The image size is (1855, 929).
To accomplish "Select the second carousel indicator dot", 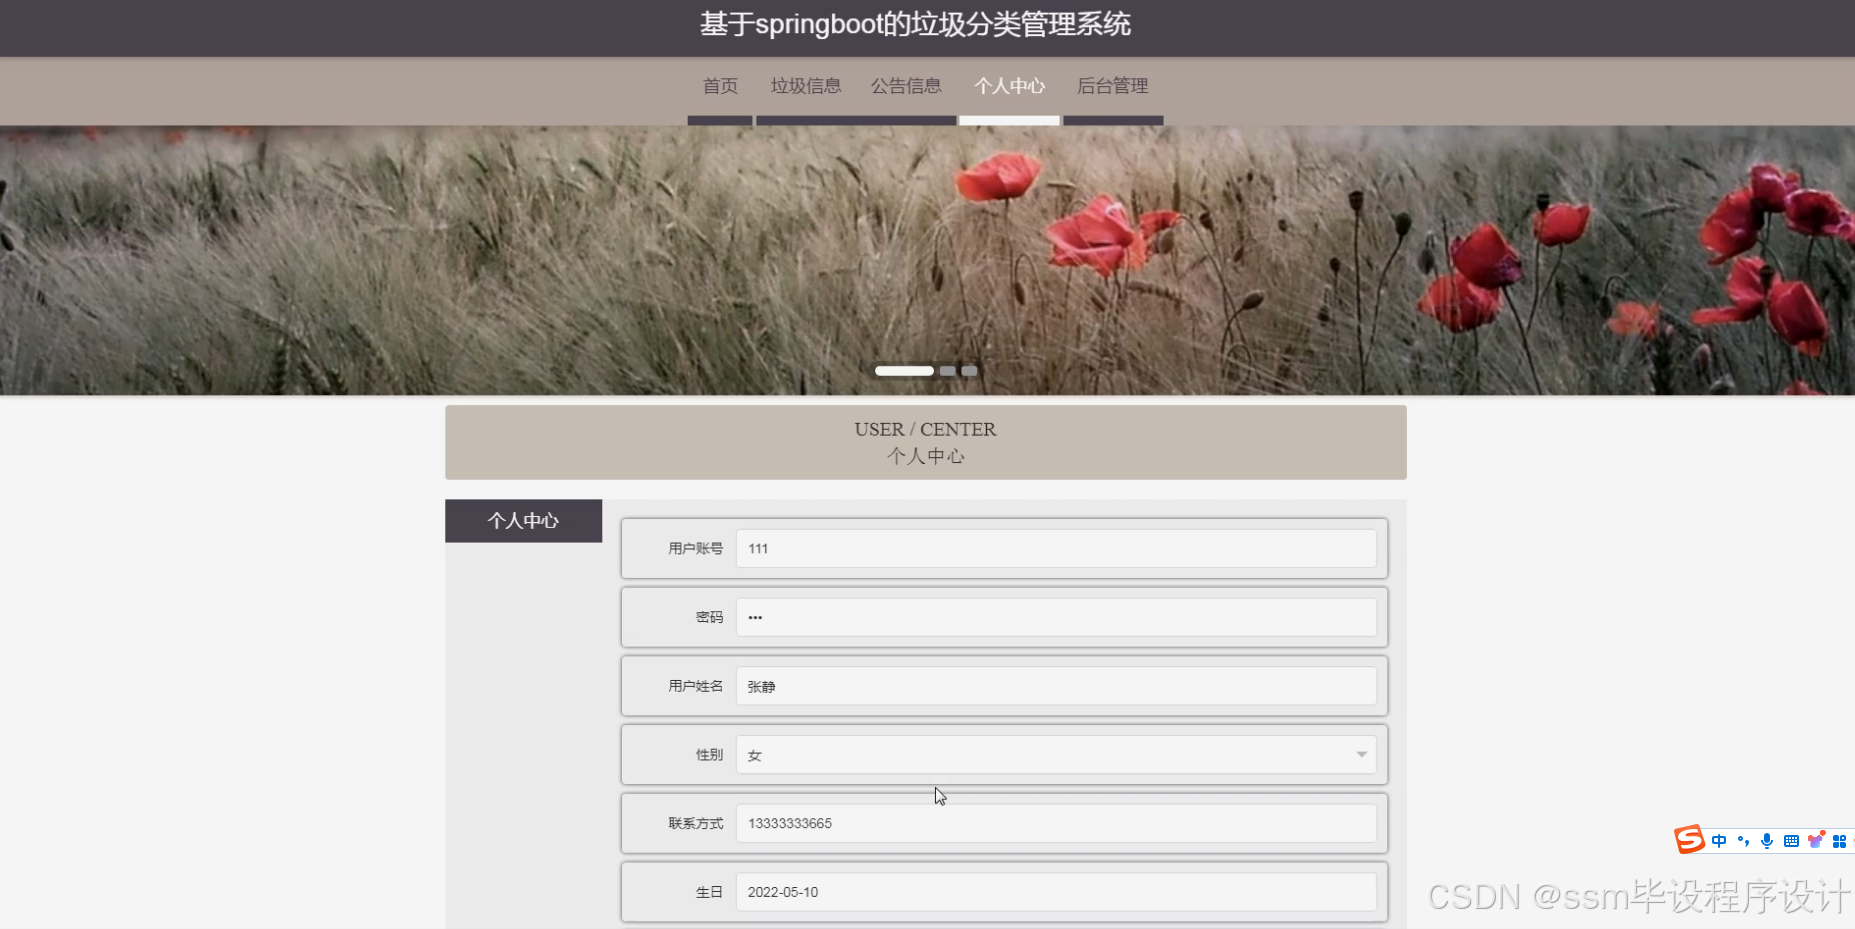I will coord(947,370).
